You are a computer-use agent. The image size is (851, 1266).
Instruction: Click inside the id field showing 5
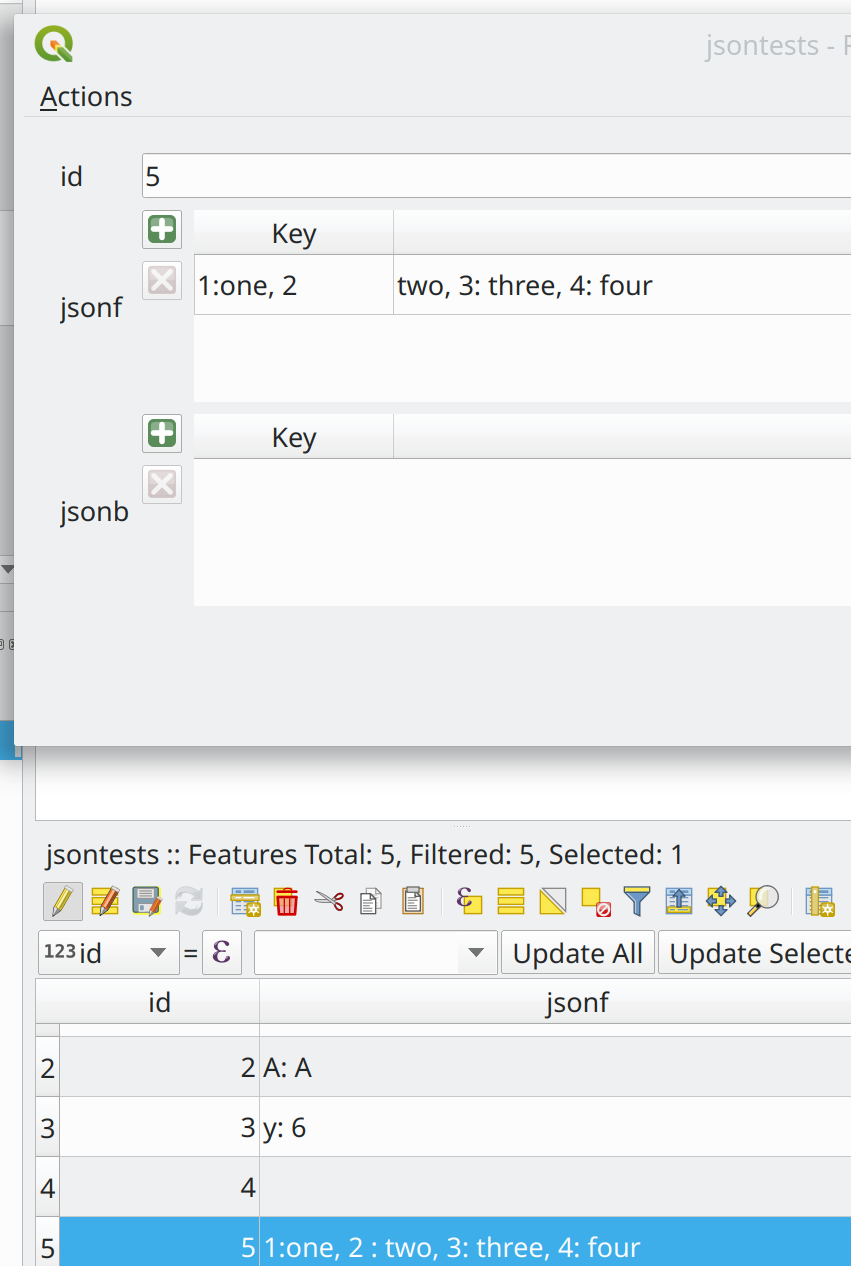pyautogui.click(x=400, y=175)
